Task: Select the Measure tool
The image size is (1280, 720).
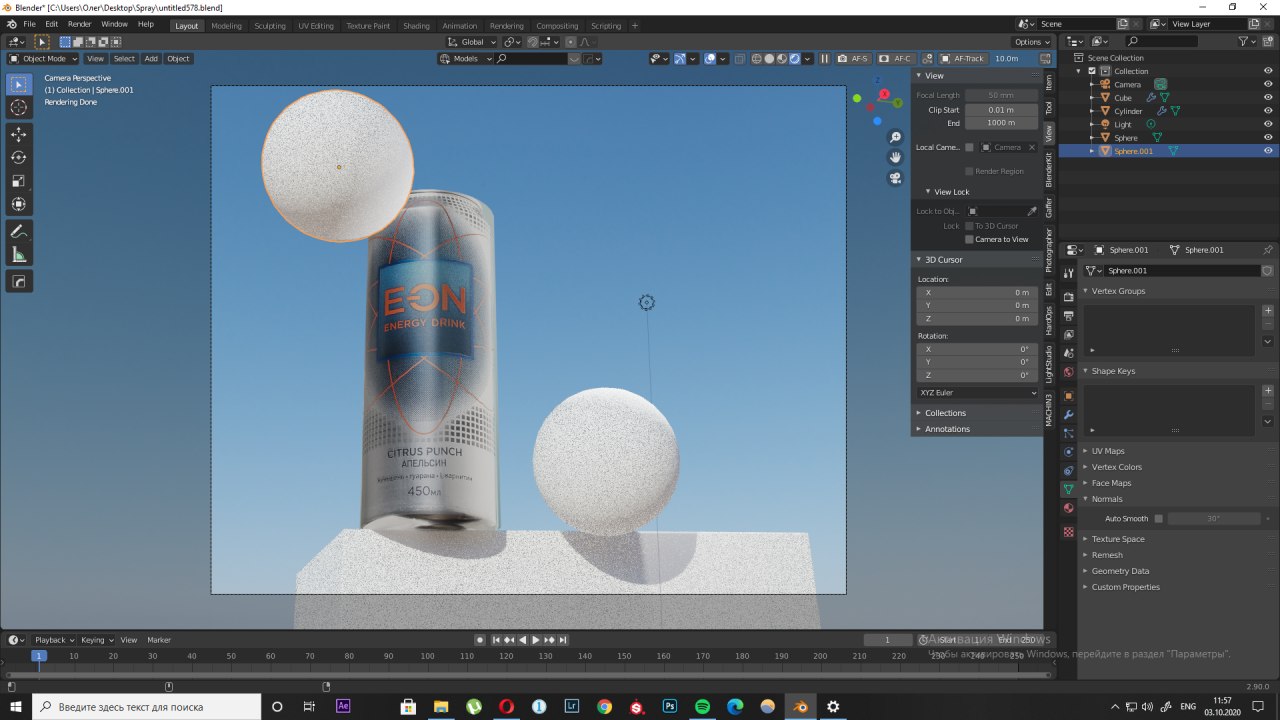Action: [x=19, y=255]
